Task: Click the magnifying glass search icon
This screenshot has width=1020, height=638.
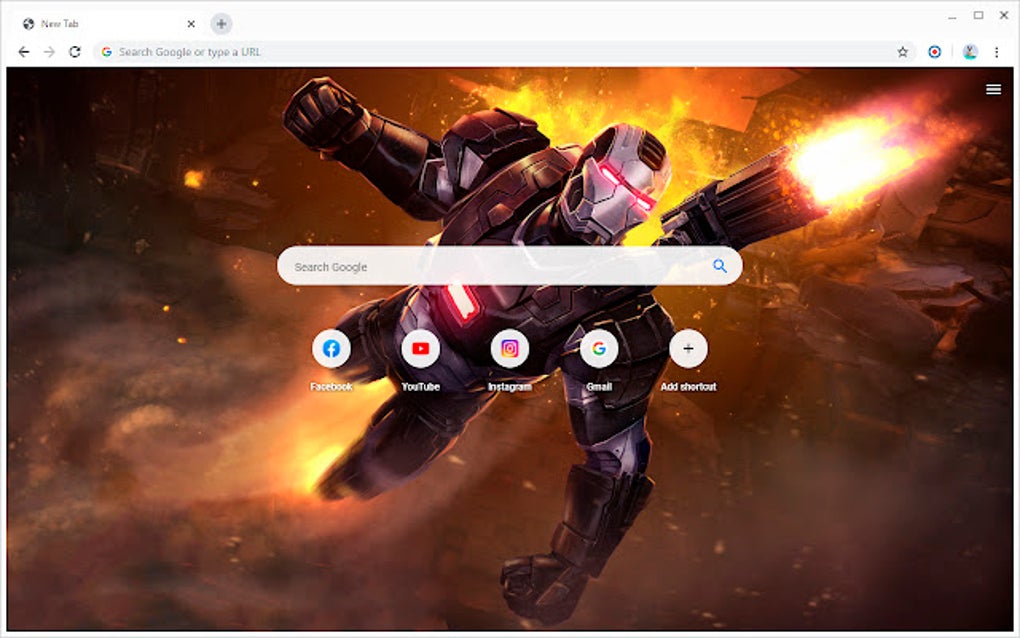Action: tap(718, 266)
